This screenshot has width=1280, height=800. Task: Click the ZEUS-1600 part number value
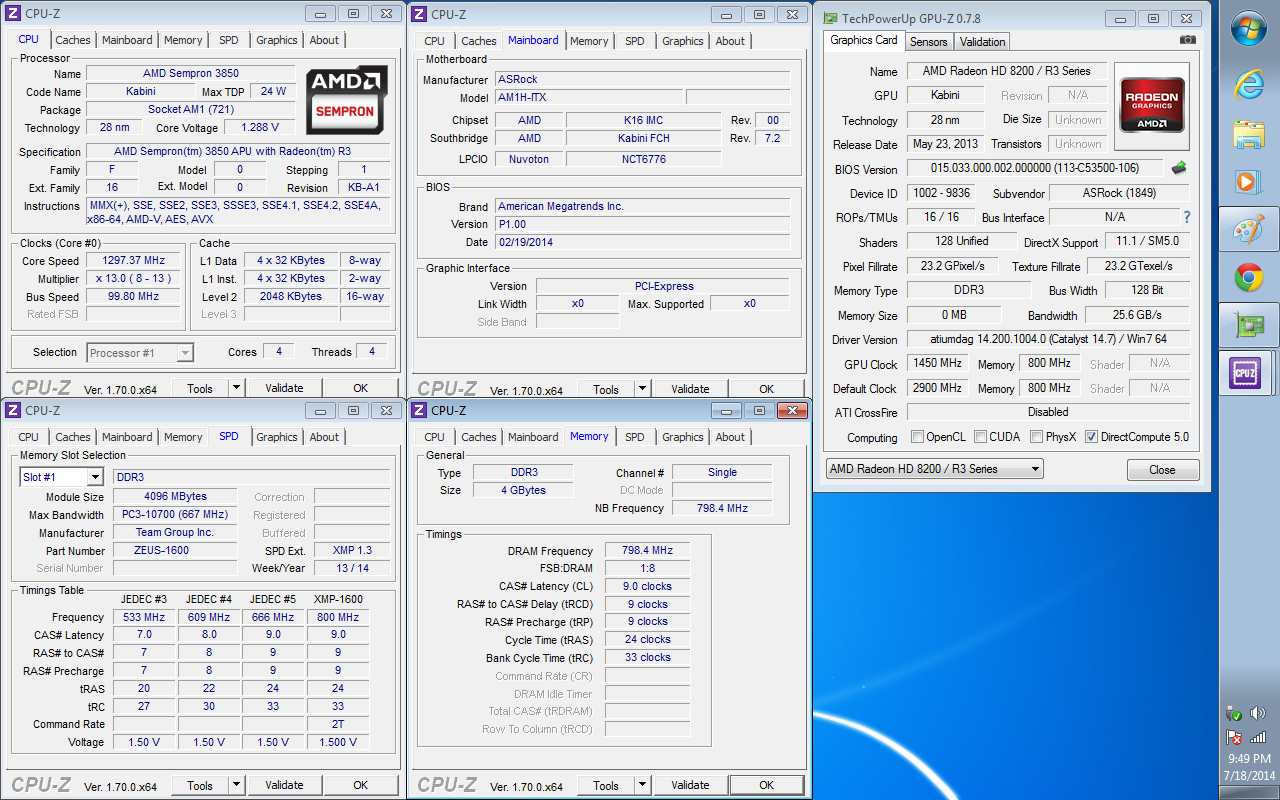tap(174, 551)
